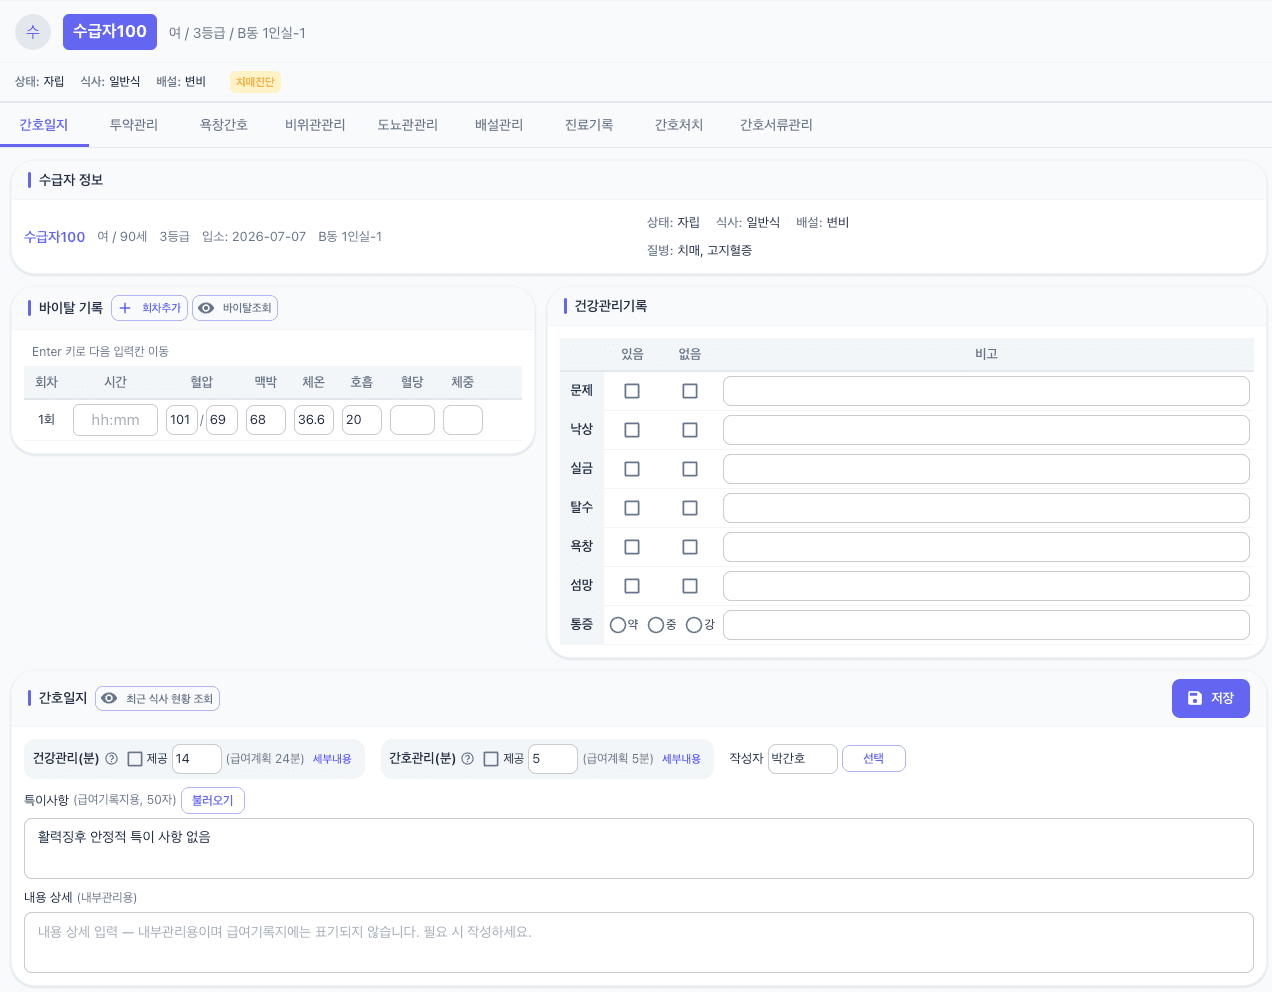Open the 세부내용 link for 간호관리
The width and height of the screenshot is (1272, 992).
(x=681, y=759)
